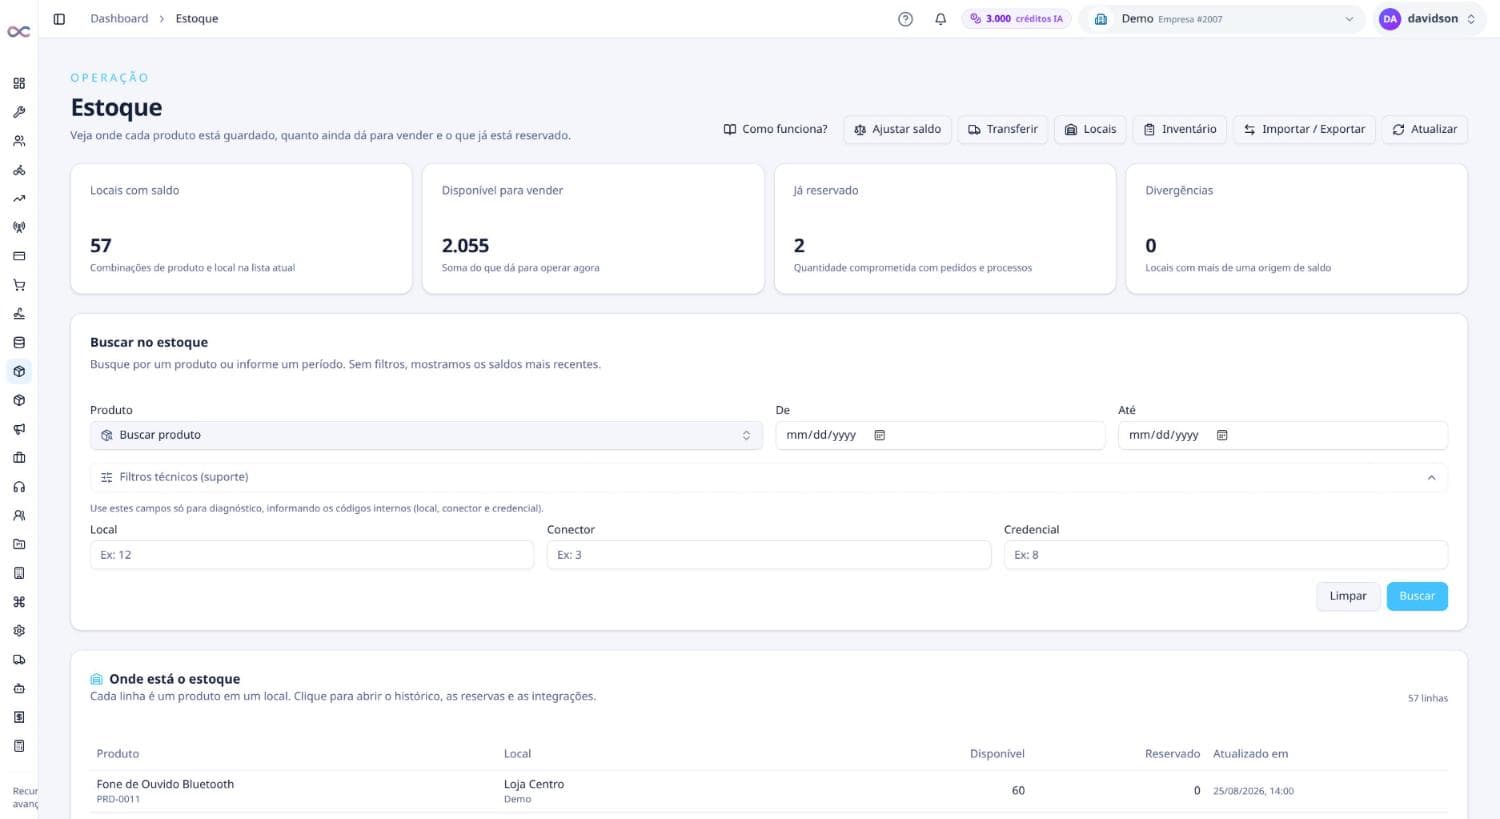Image resolution: width=1500 pixels, height=819 pixels.
Task: Click the Locais com saldo card
Action: point(241,229)
